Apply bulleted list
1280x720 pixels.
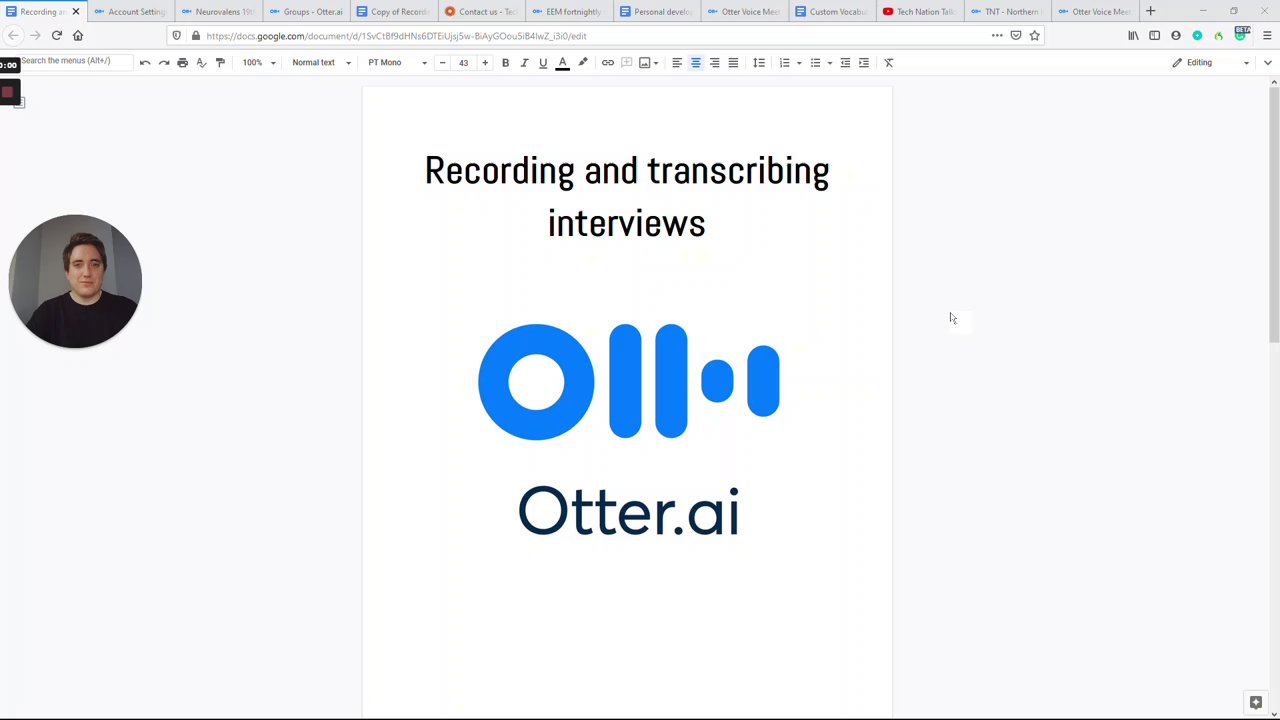click(815, 62)
